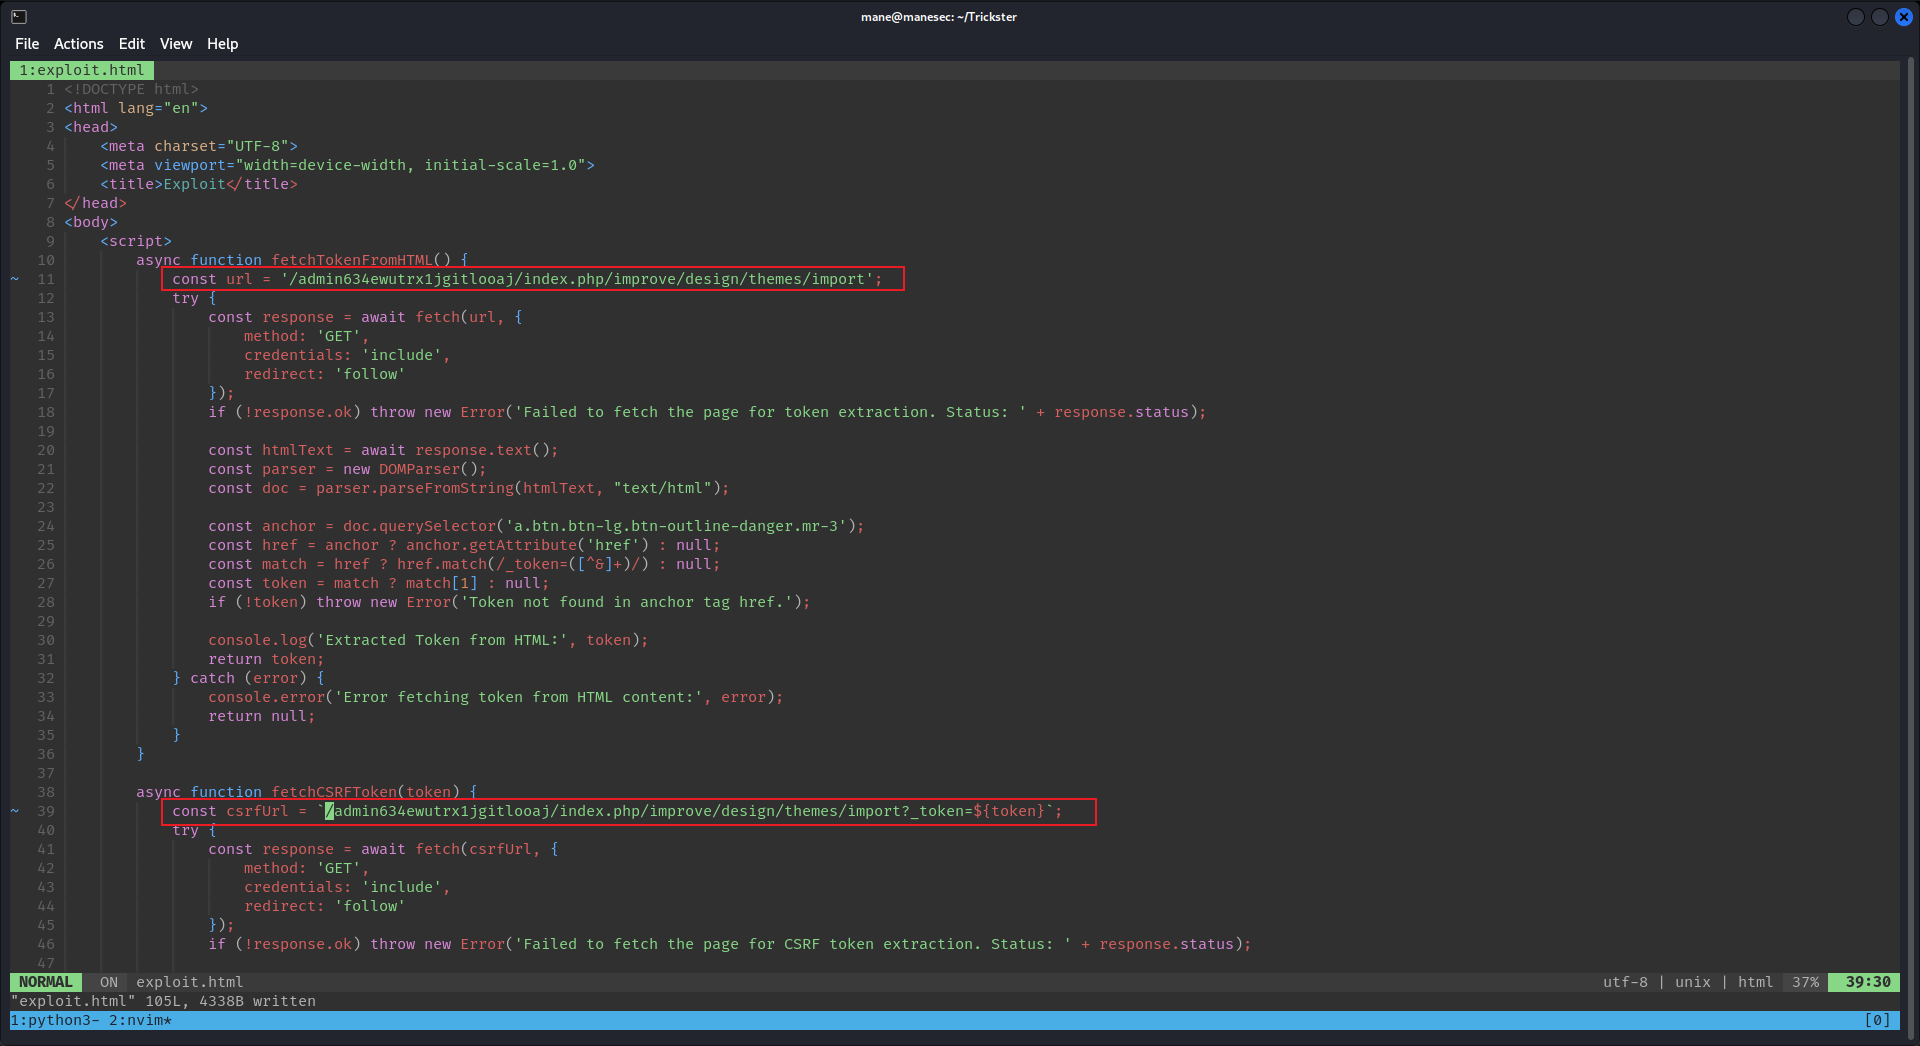Click the csrfUrl template string on line 39
This screenshot has width=1920, height=1046.
pos(685,811)
